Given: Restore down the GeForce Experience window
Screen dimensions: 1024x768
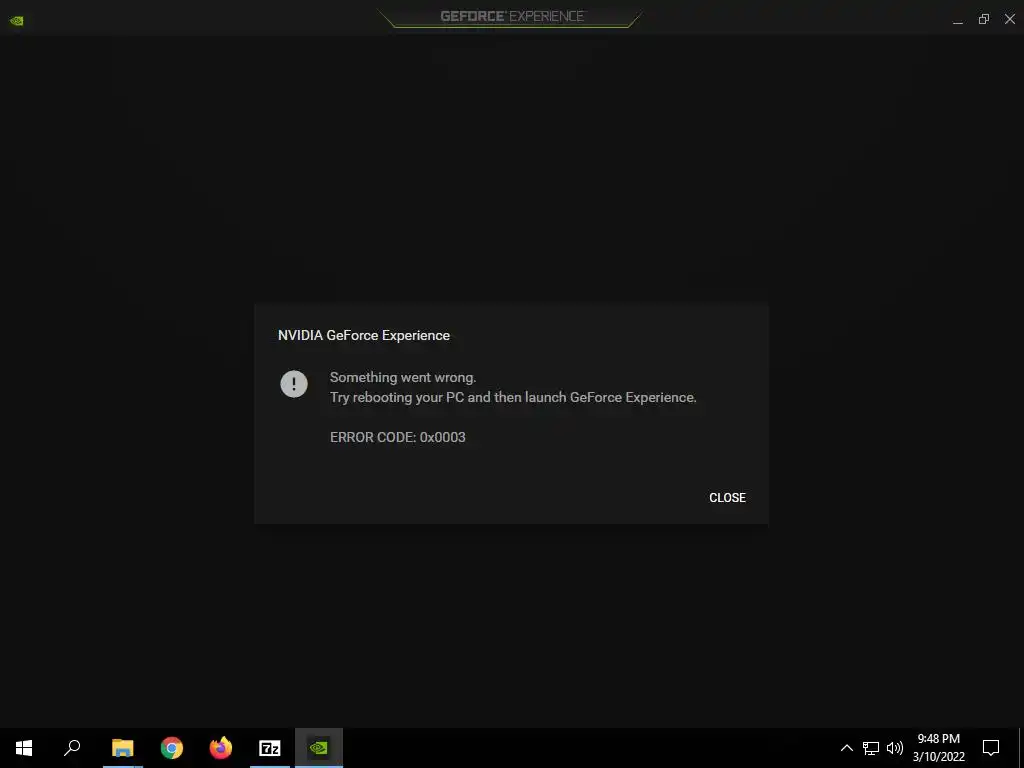Looking at the screenshot, I should pos(984,20).
